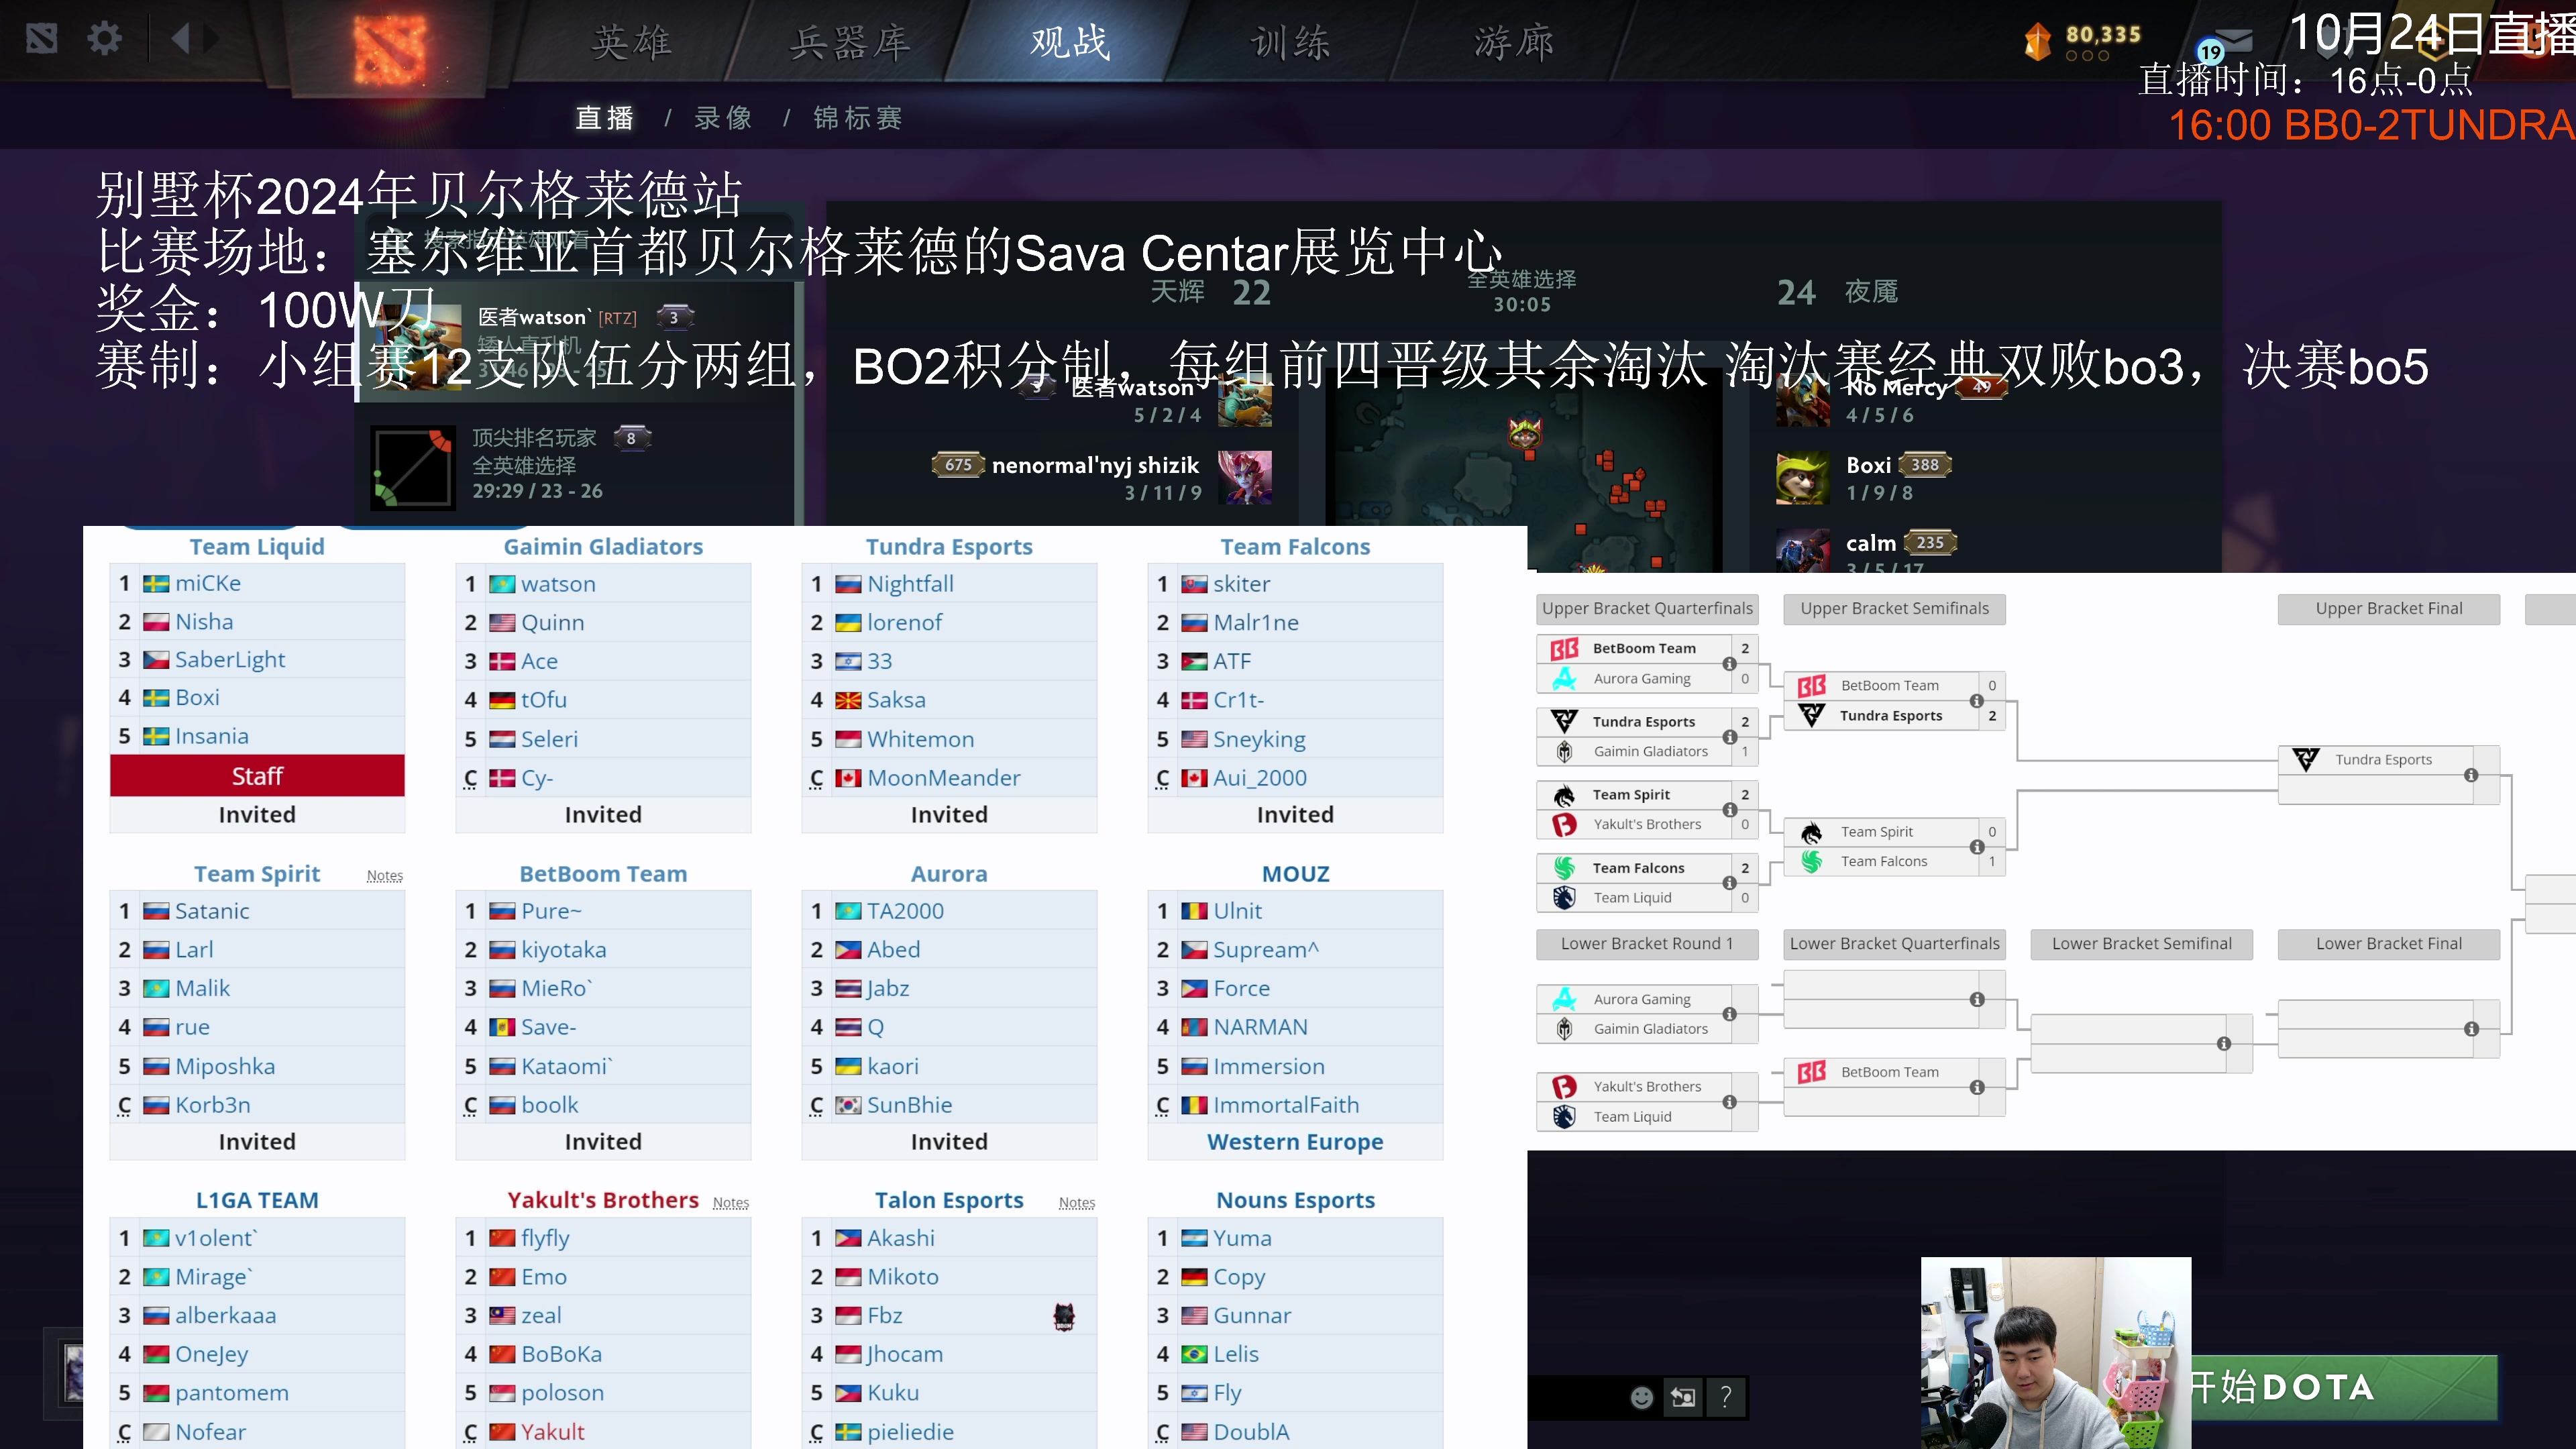Click the info icon for BetBoom vs Aurora match
Screen dimensions: 2576x1449
coord(1729,664)
